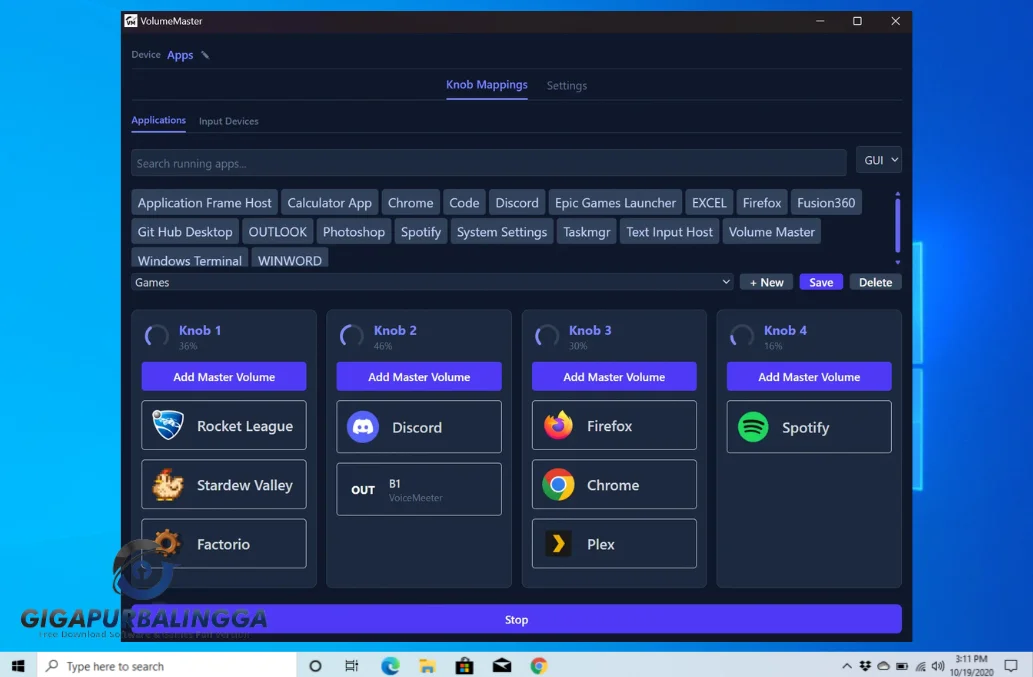Click the Chrome logo in Knob 3

558,485
